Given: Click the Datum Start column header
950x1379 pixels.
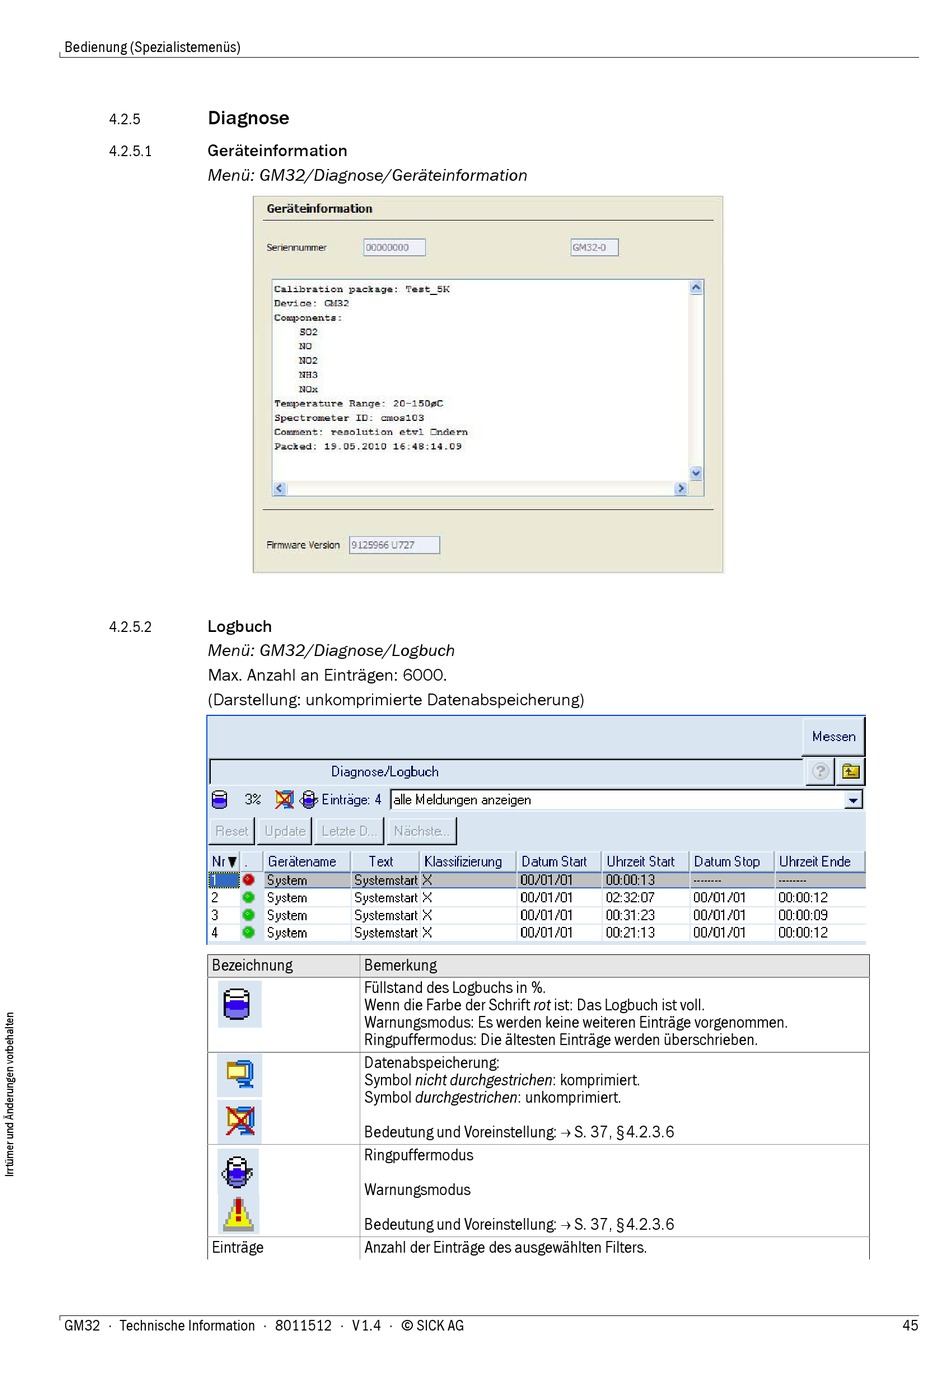Looking at the screenshot, I should 554,862.
